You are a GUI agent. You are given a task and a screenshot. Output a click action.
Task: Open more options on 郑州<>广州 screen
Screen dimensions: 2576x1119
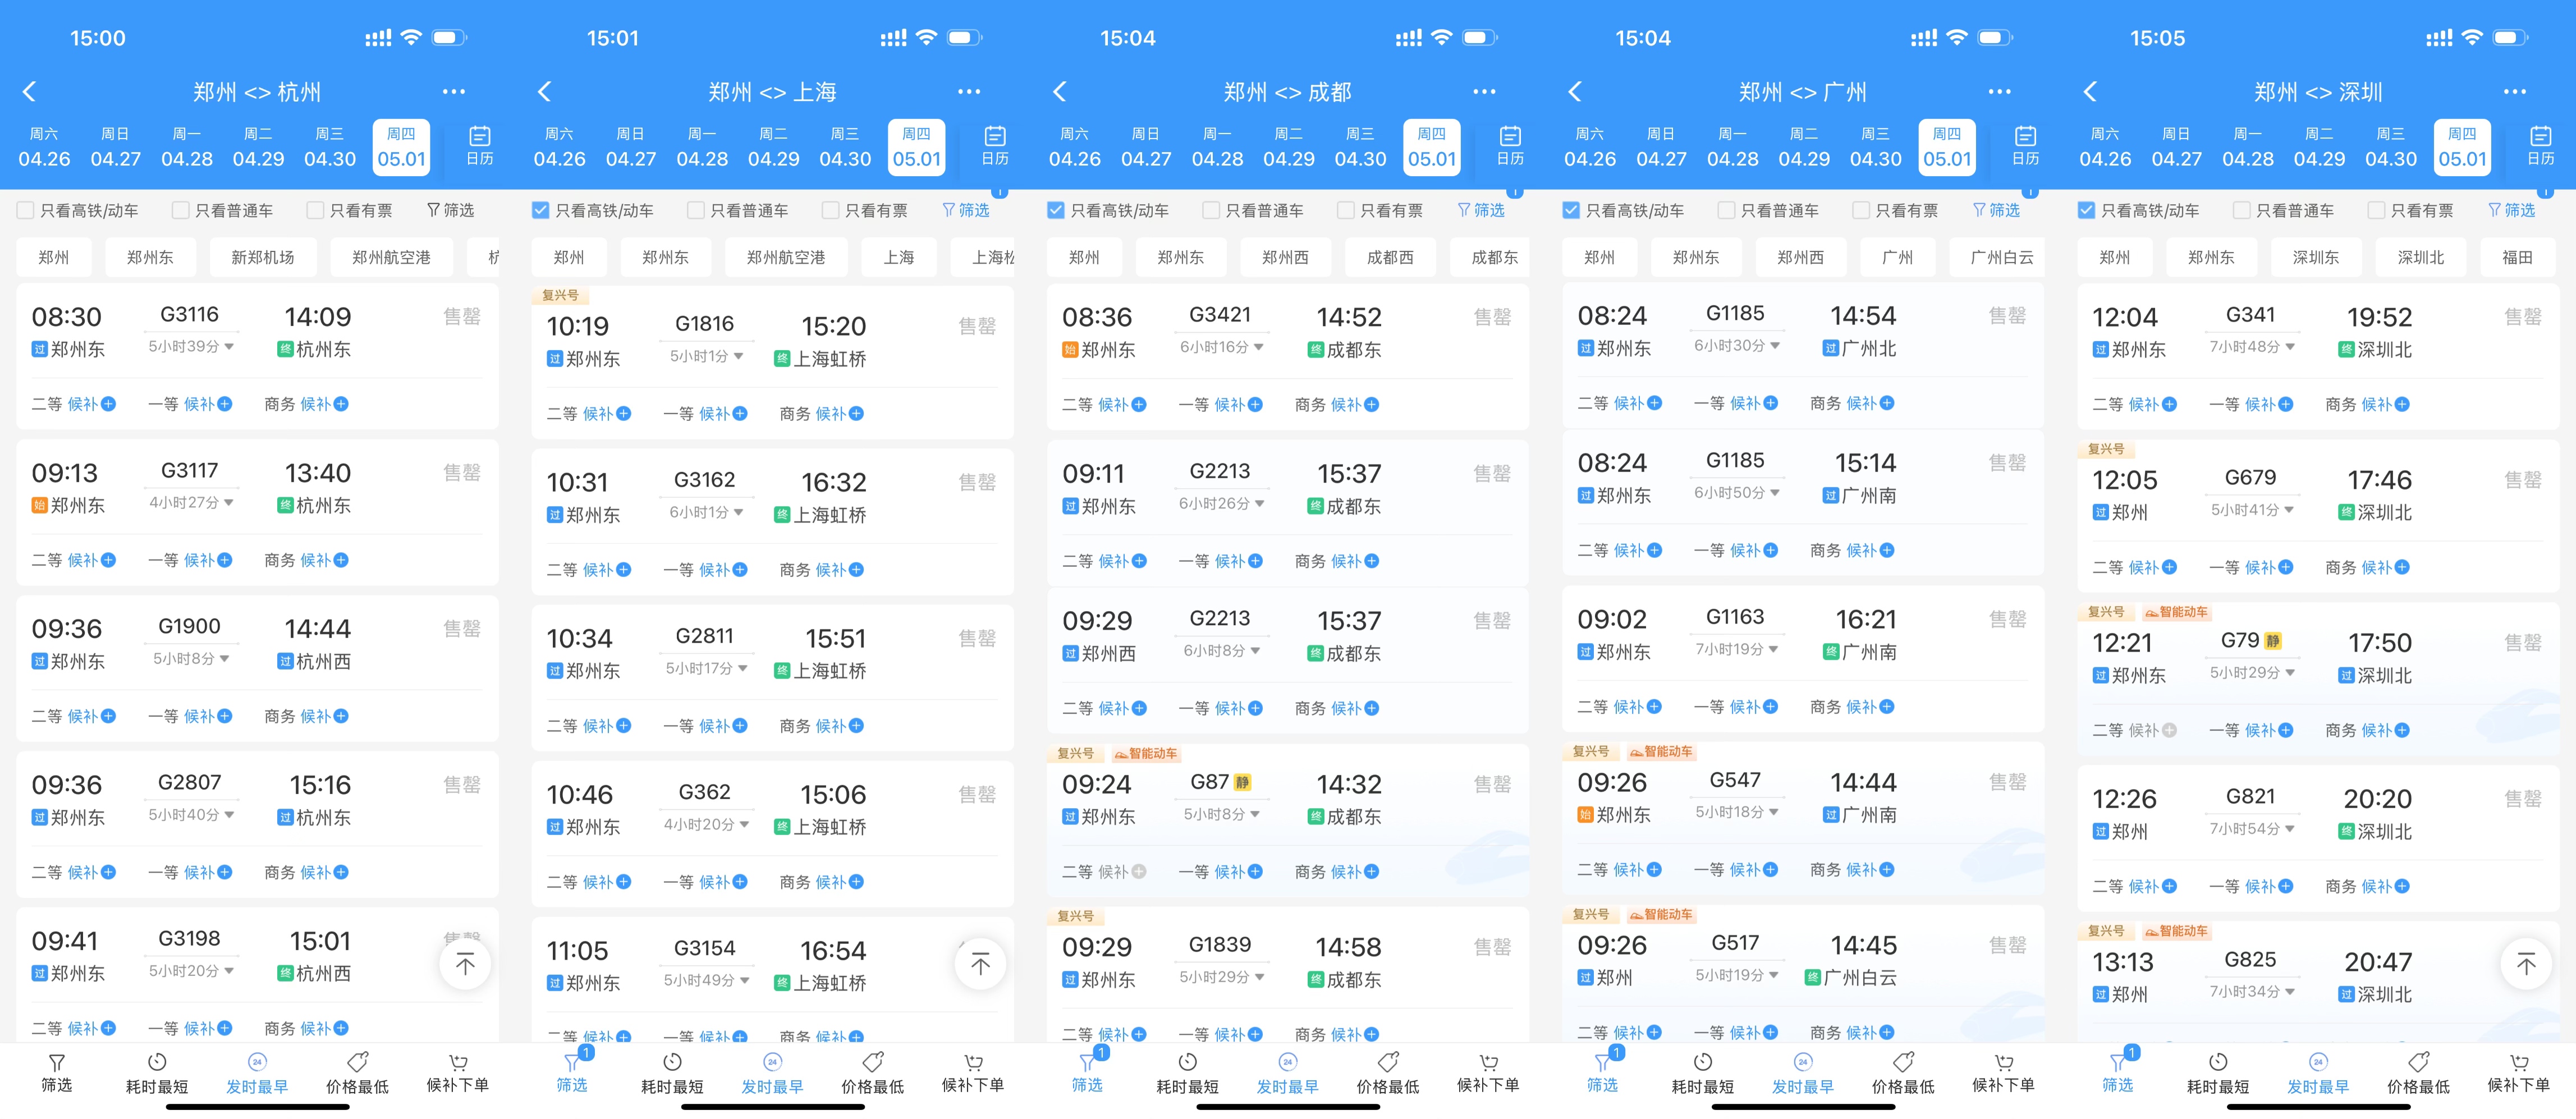1999,92
